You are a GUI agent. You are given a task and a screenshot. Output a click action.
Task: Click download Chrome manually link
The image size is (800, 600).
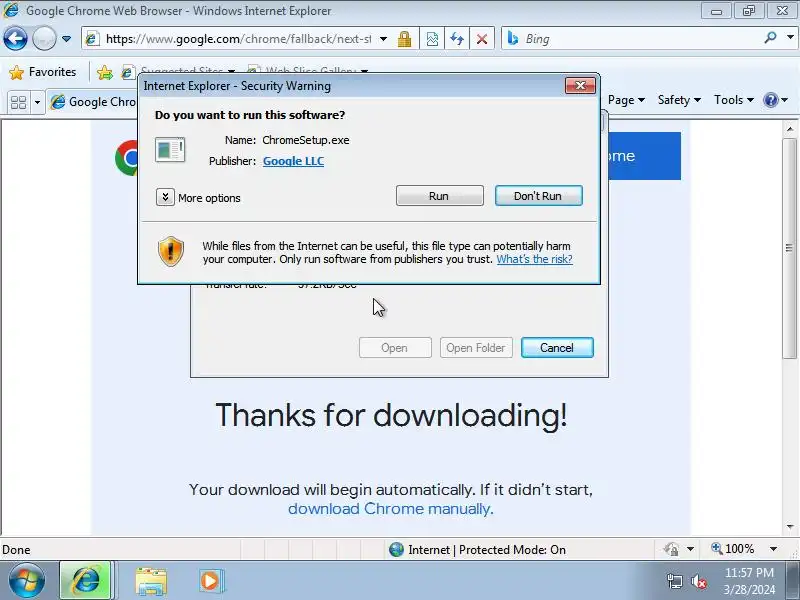(390, 509)
